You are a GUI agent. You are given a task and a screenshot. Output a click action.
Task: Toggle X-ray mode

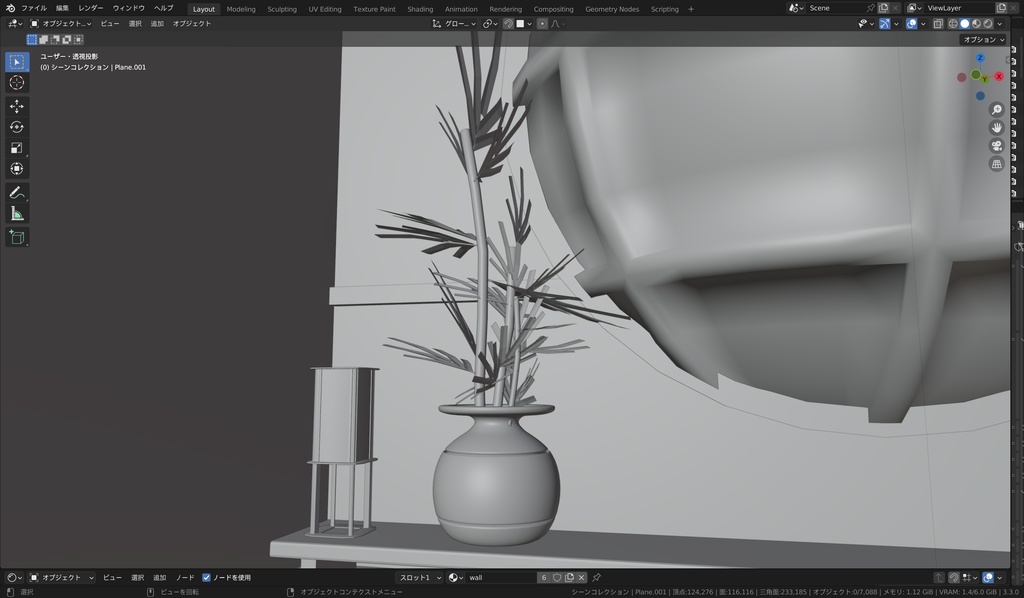[x=938, y=24]
